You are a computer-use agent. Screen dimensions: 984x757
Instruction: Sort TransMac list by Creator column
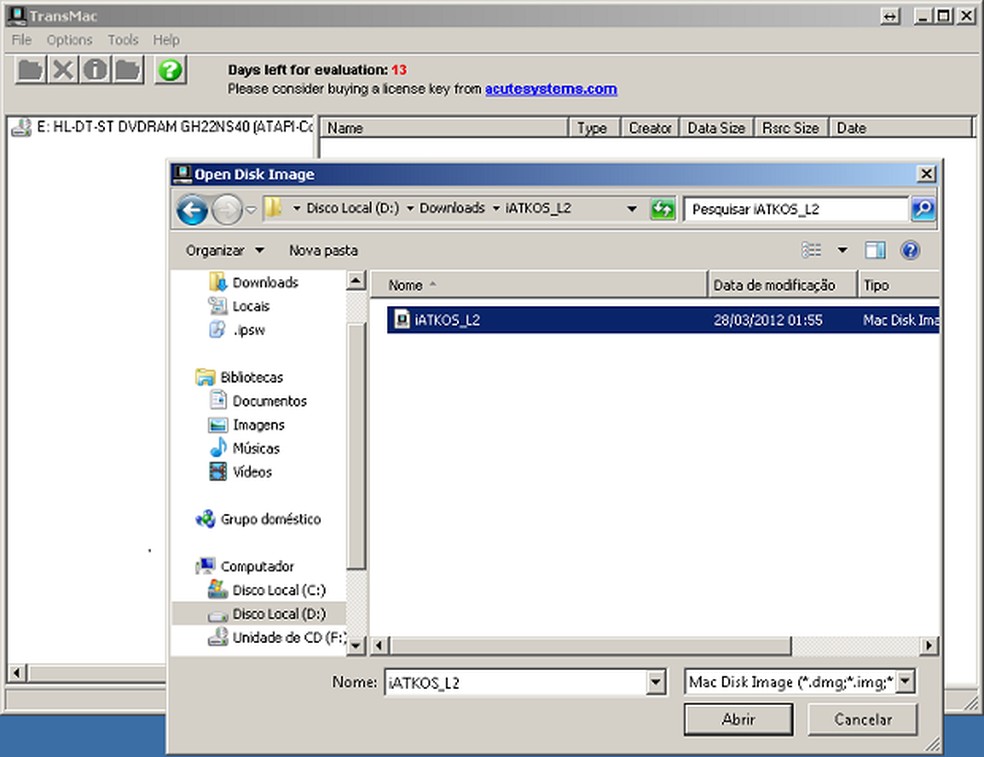[650, 127]
